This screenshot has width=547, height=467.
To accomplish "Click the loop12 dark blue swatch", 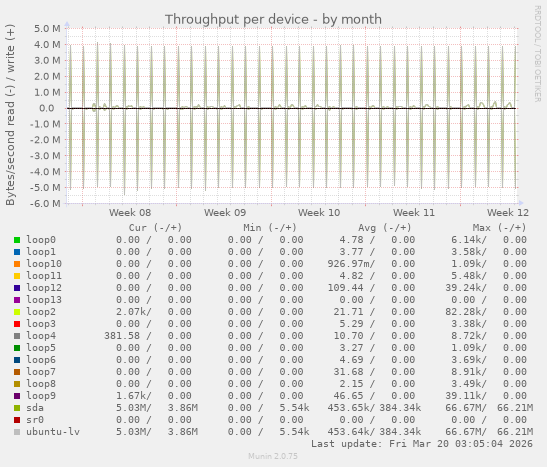I will click(17, 288).
